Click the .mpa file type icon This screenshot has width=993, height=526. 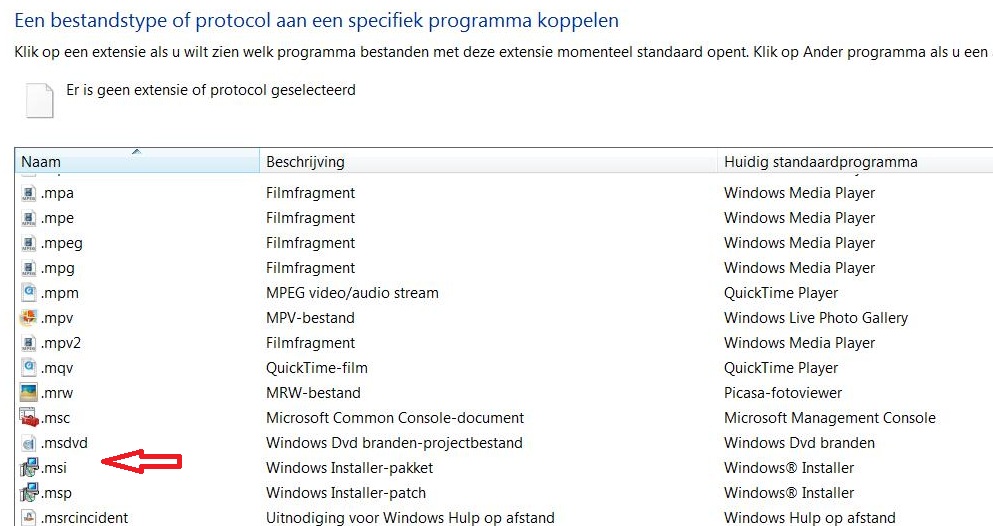pos(29,193)
